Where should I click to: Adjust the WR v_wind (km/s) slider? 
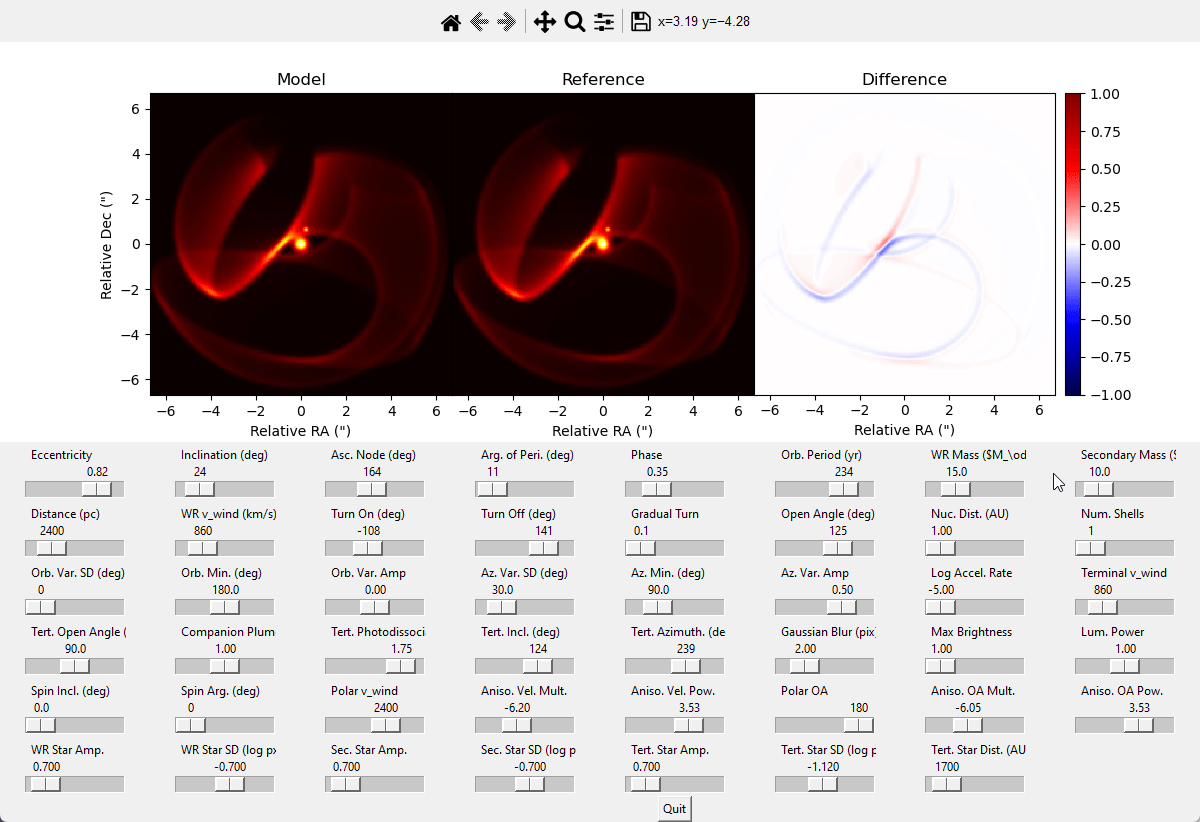click(x=224, y=548)
